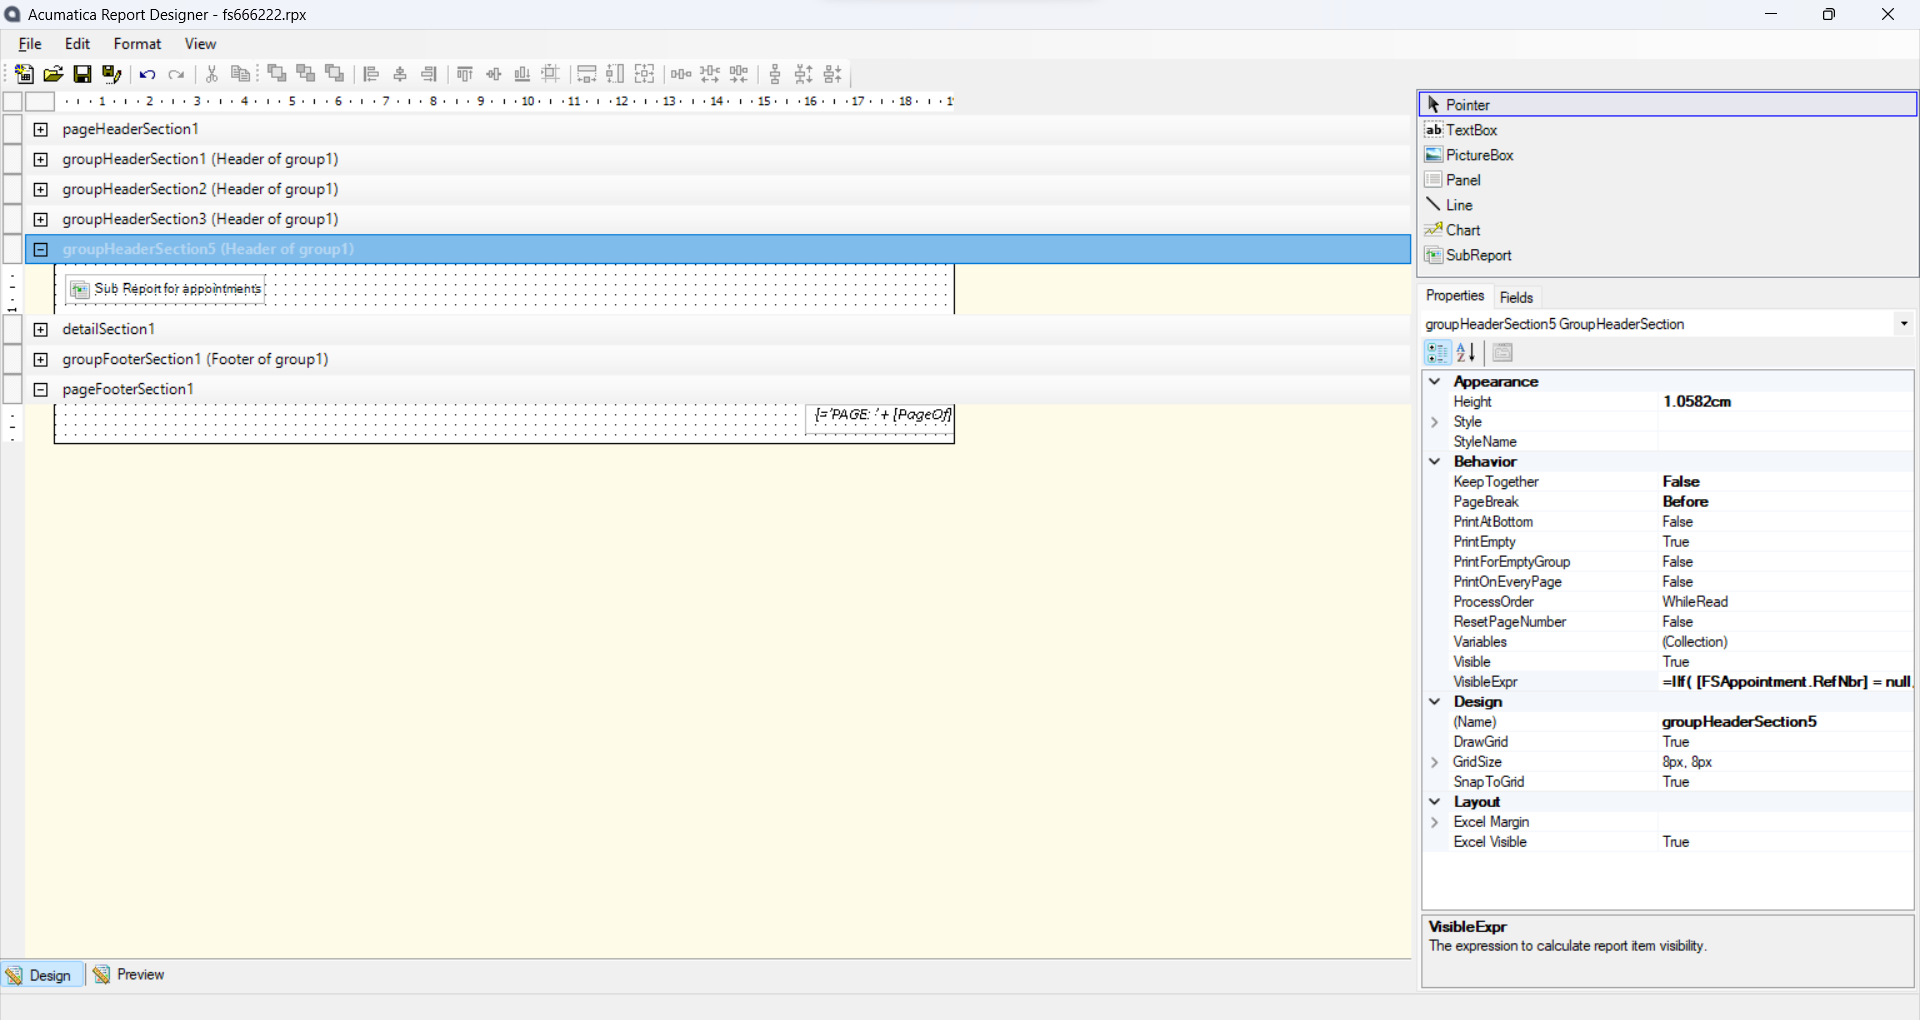Expand groupHeaderSection3 with its plus box
The width and height of the screenshot is (1920, 1020).
[x=41, y=219]
